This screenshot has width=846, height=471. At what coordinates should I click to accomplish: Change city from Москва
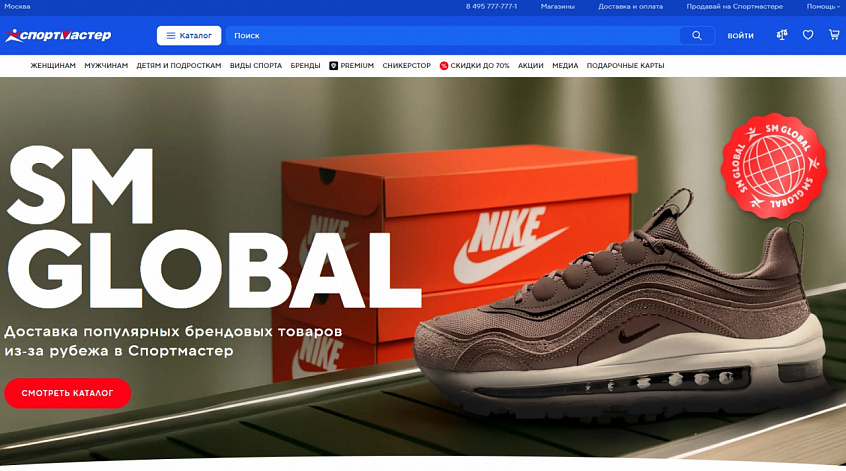17,7
